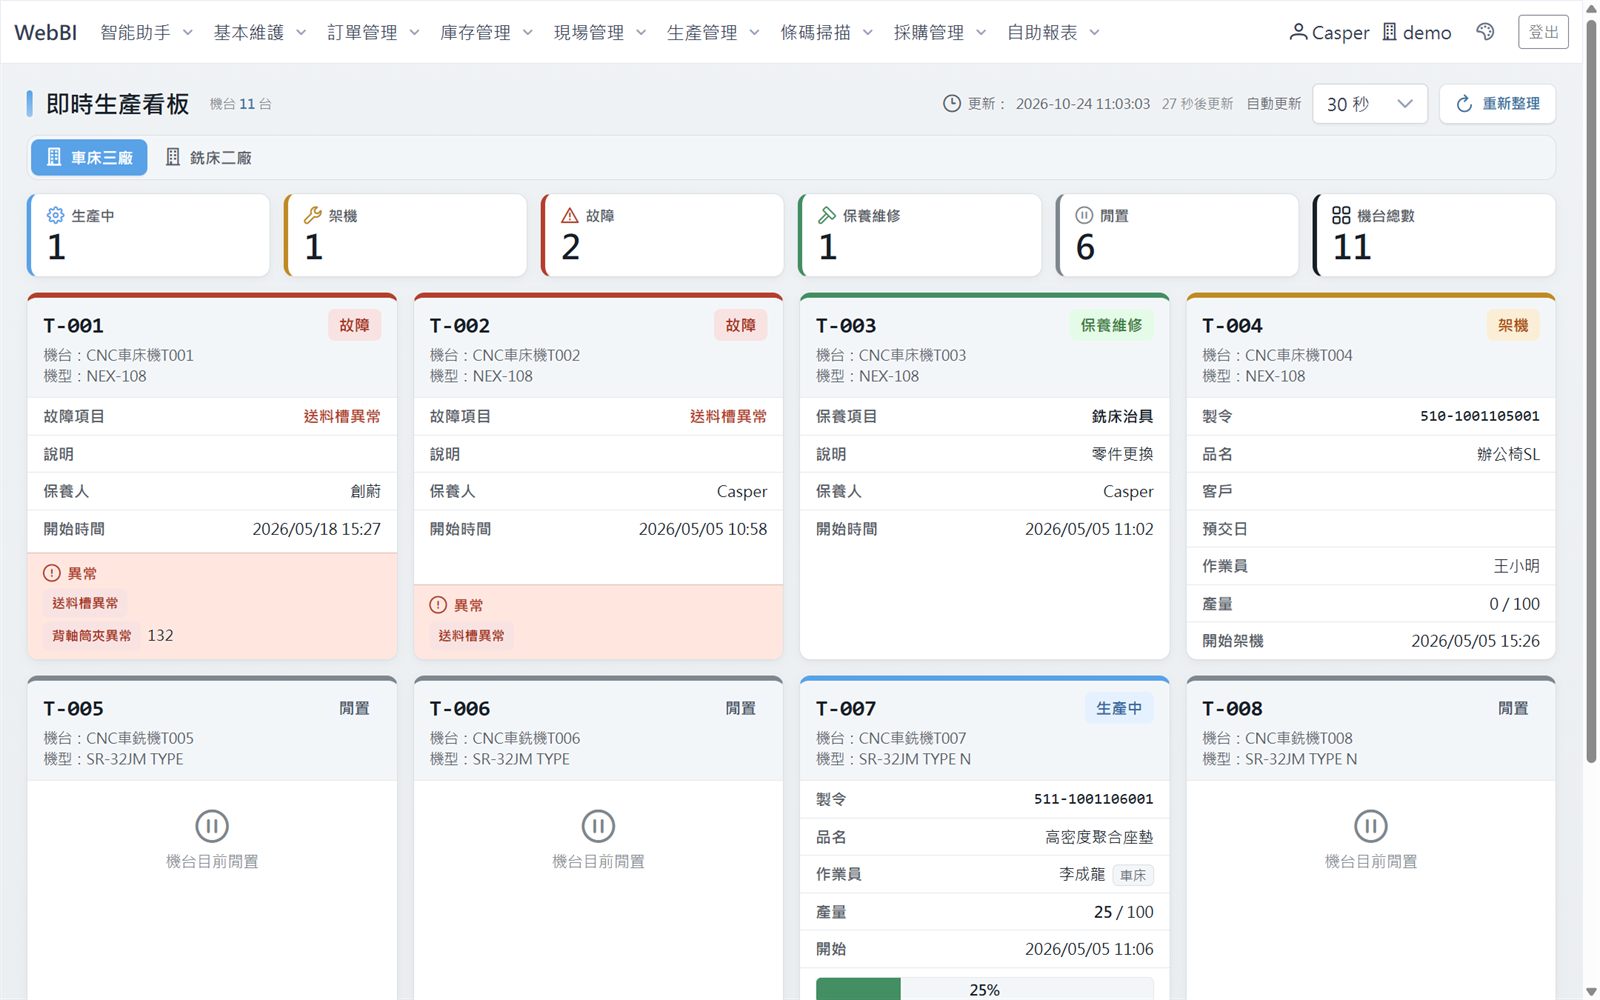Click the 車床 tag beside 李成龍
1600x1000 pixels.
pos(1133,875)
